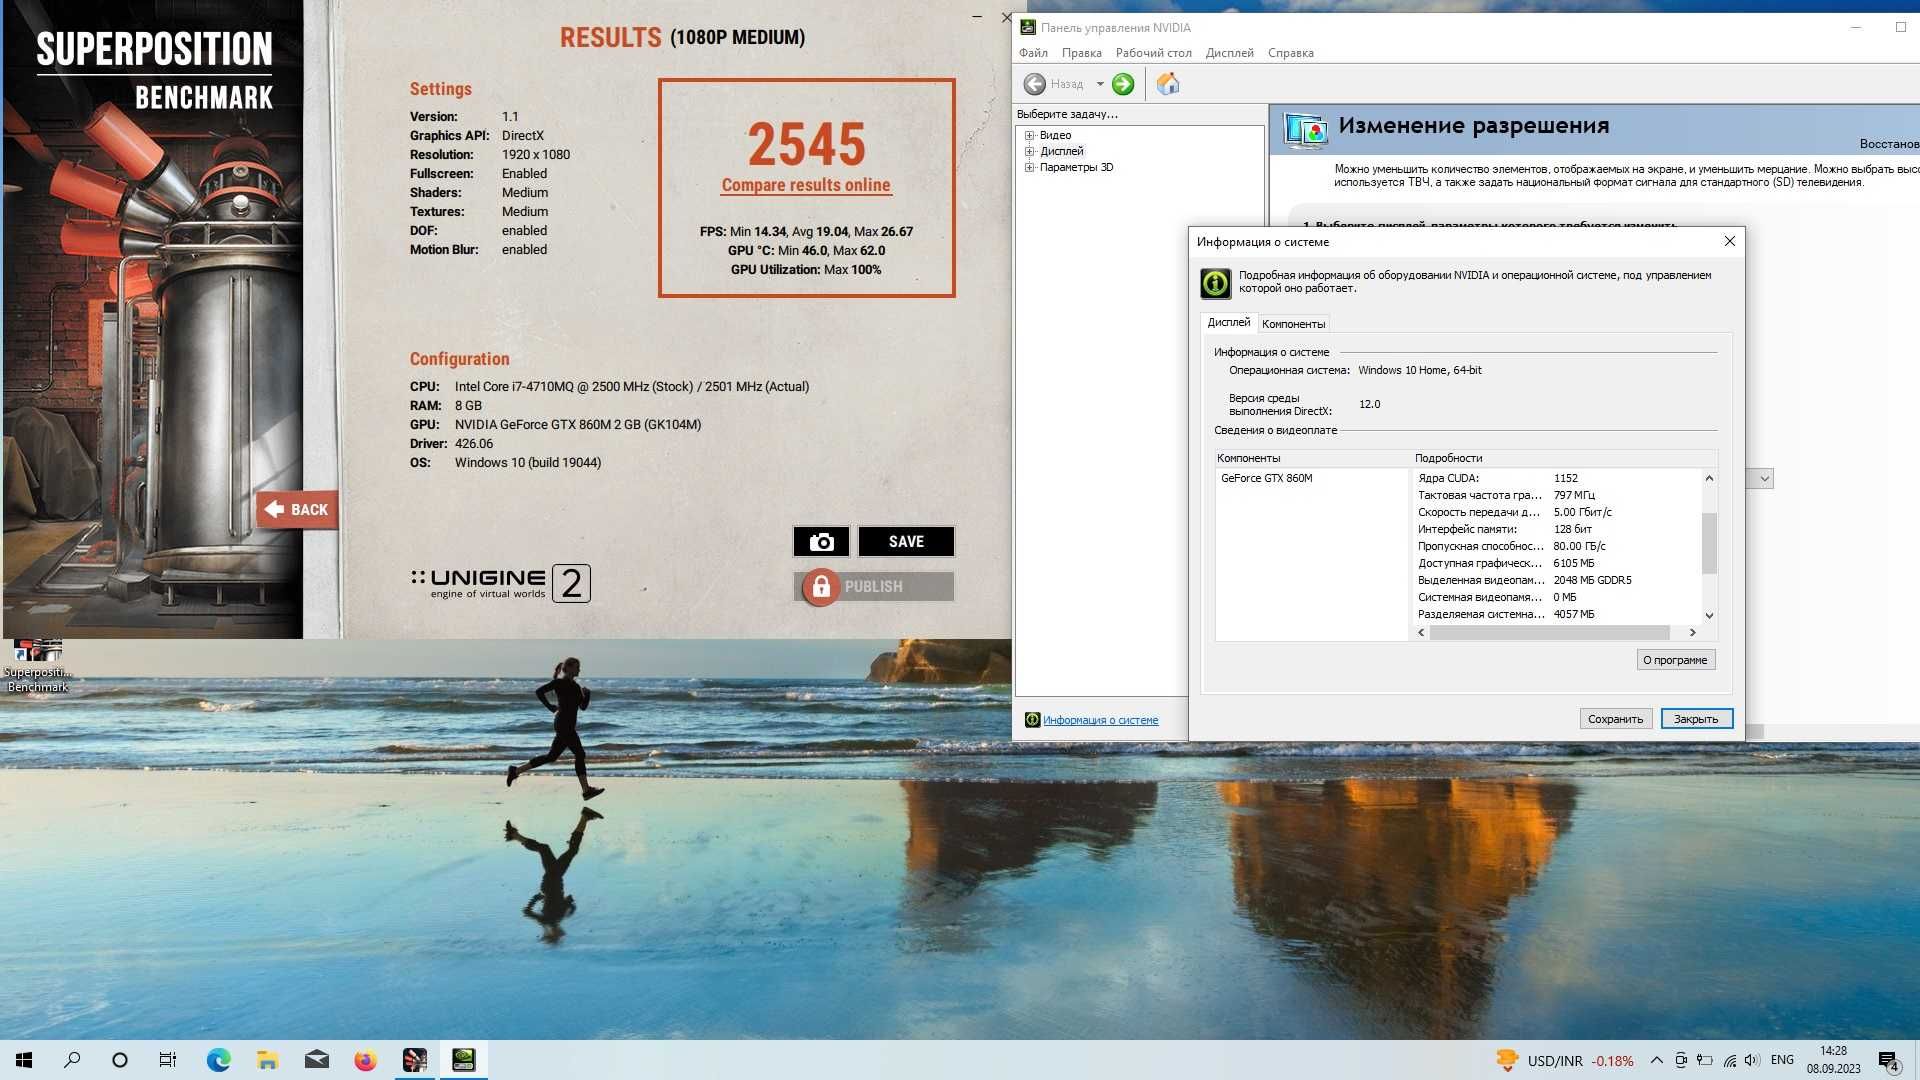The width and height of the screenshot is (1920, 1080).
Task: Click the green NVIDIA info icon in dialog
Action: (x=1215, y=283)
